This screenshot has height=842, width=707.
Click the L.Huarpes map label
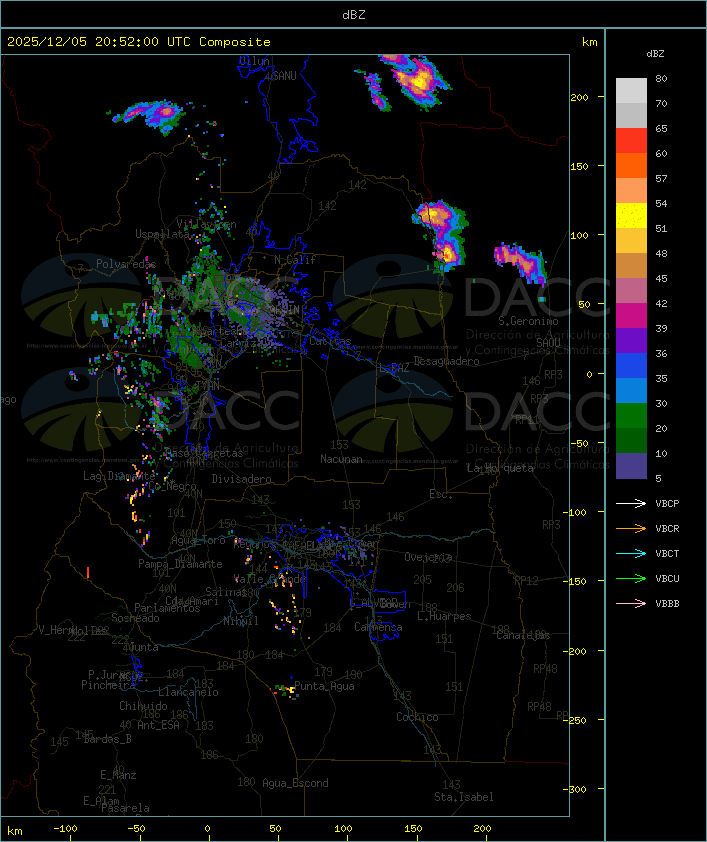coord(444,616)
